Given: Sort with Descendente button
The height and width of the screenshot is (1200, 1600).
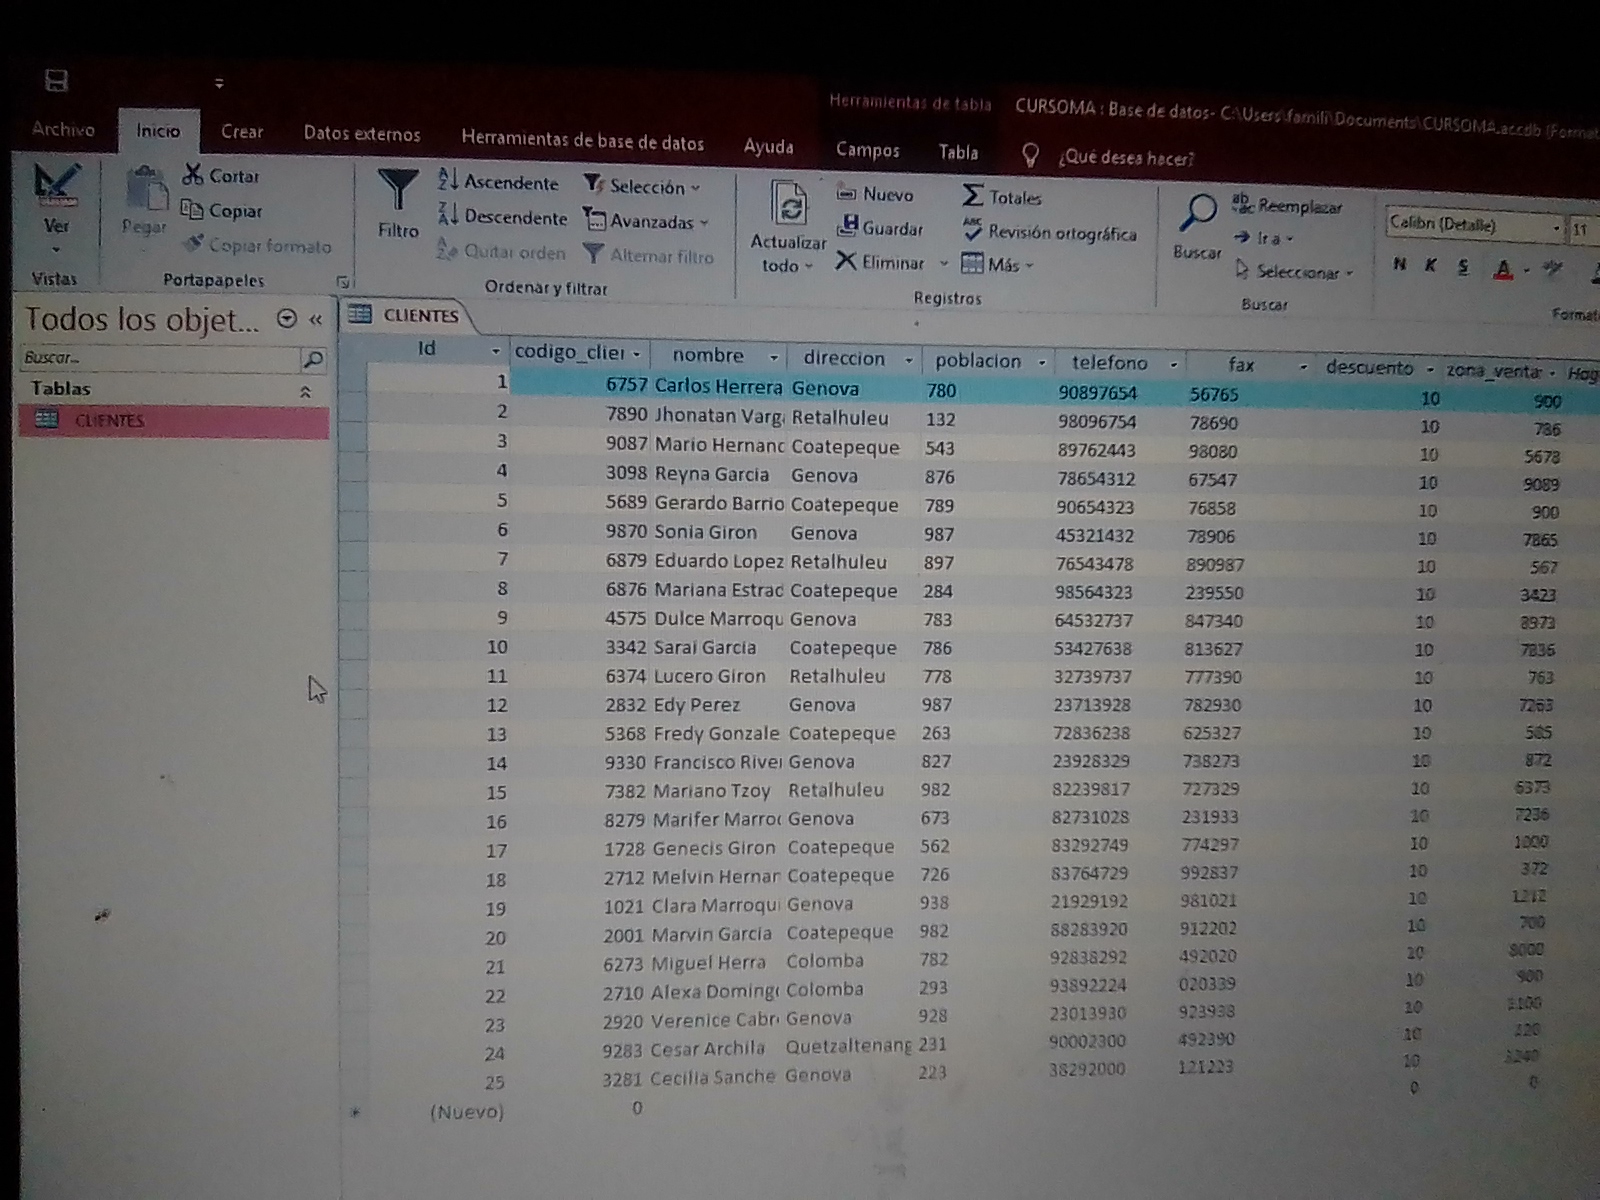Looking at the screenshot, I should 502,216.
